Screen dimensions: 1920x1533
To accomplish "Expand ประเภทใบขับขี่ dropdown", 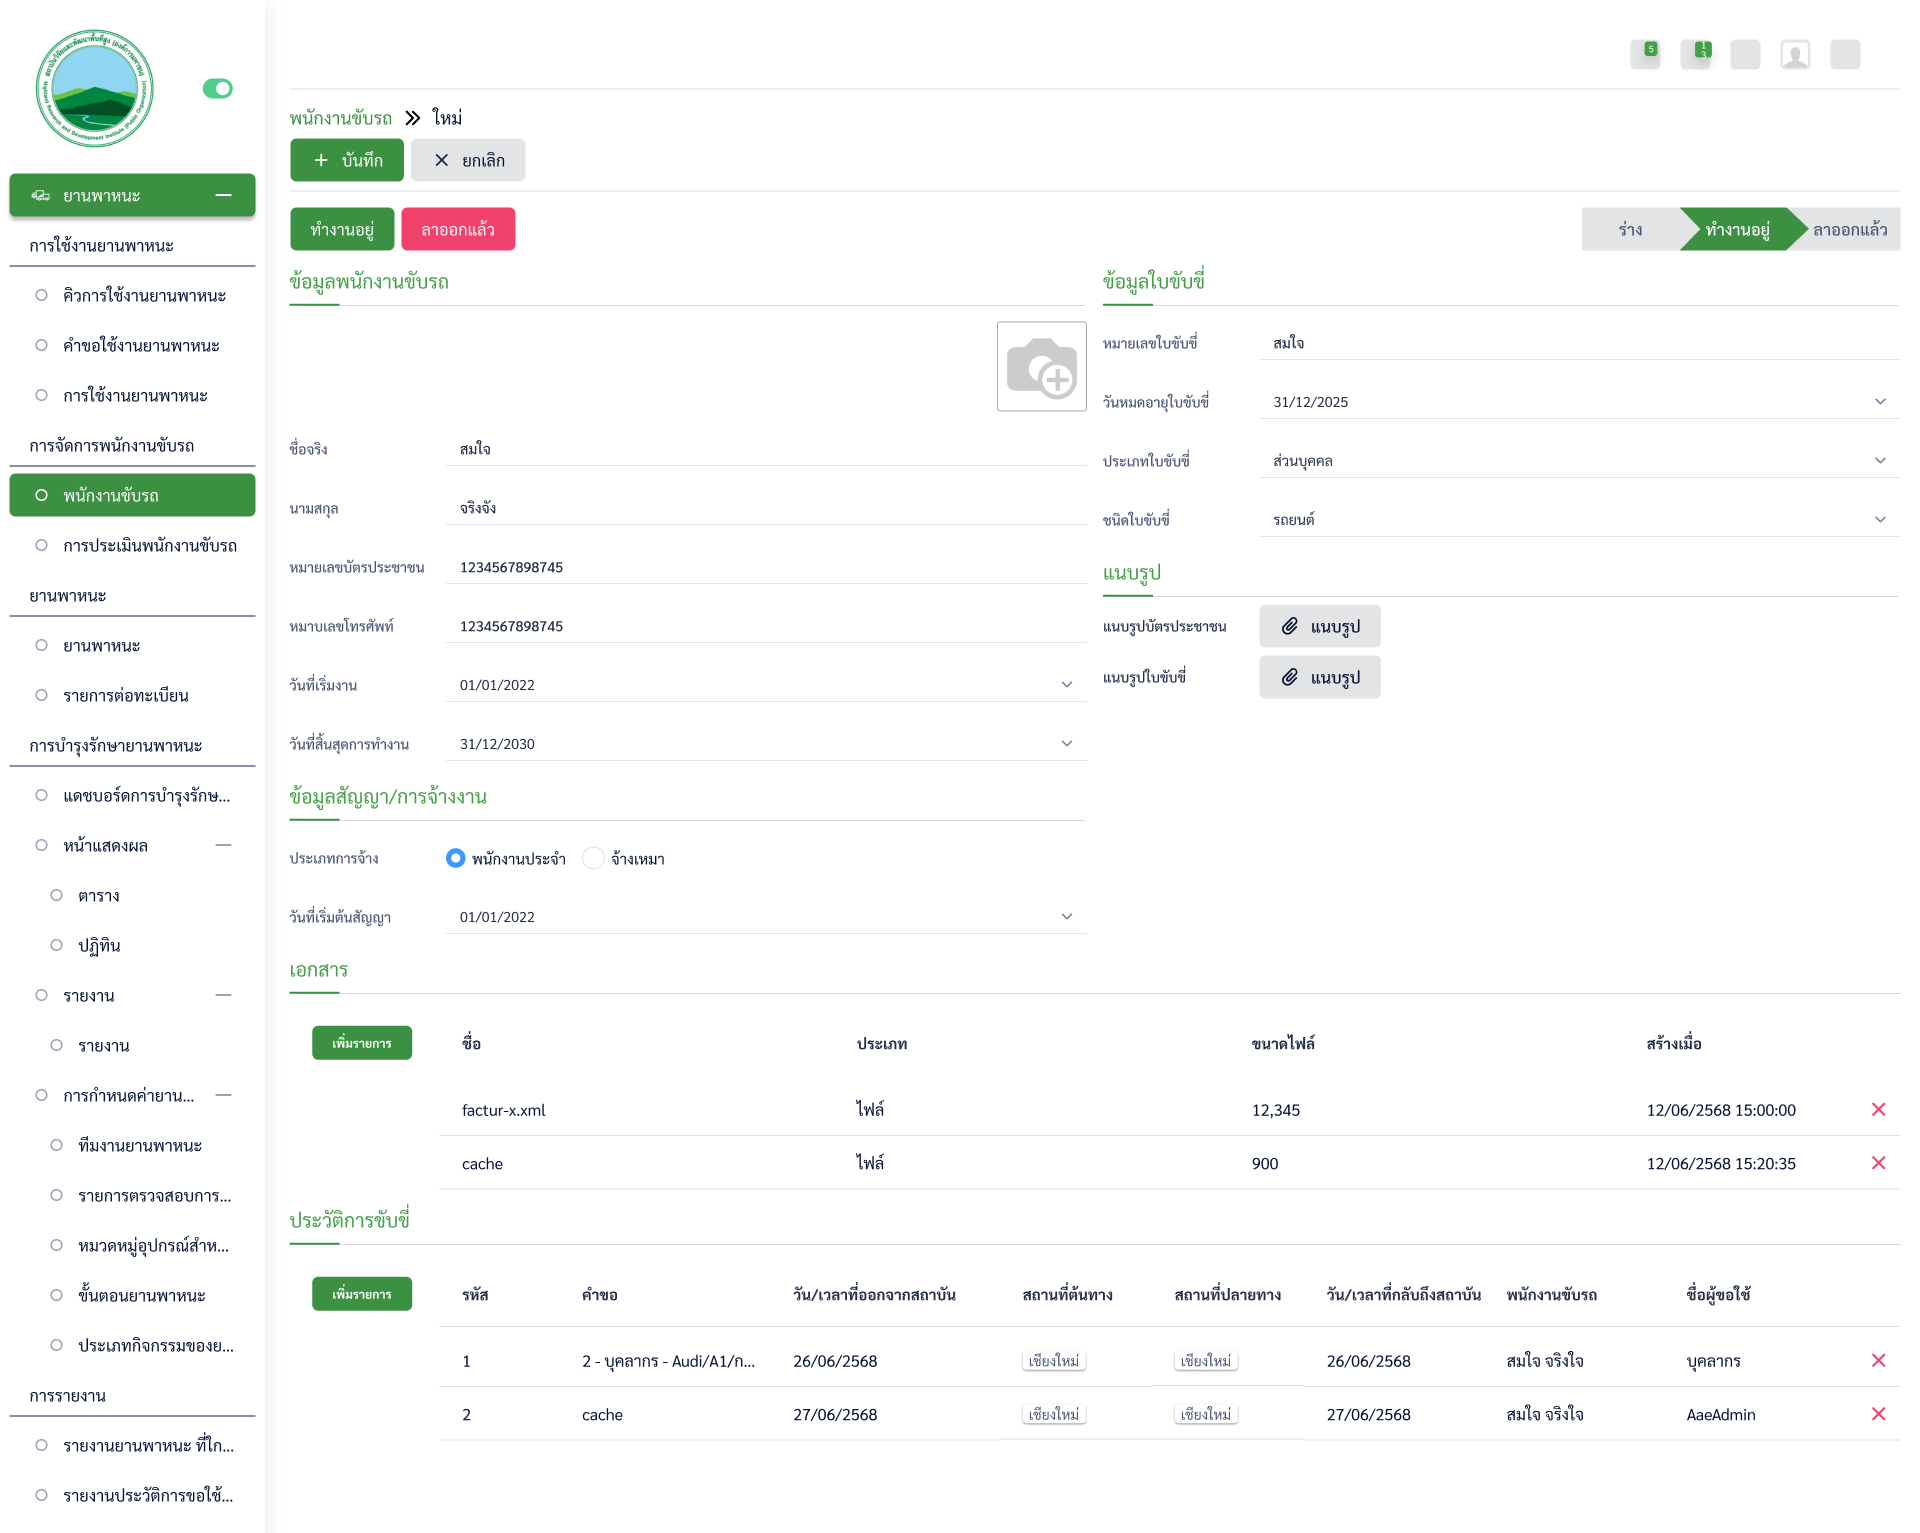I will tap(1879, 461).
